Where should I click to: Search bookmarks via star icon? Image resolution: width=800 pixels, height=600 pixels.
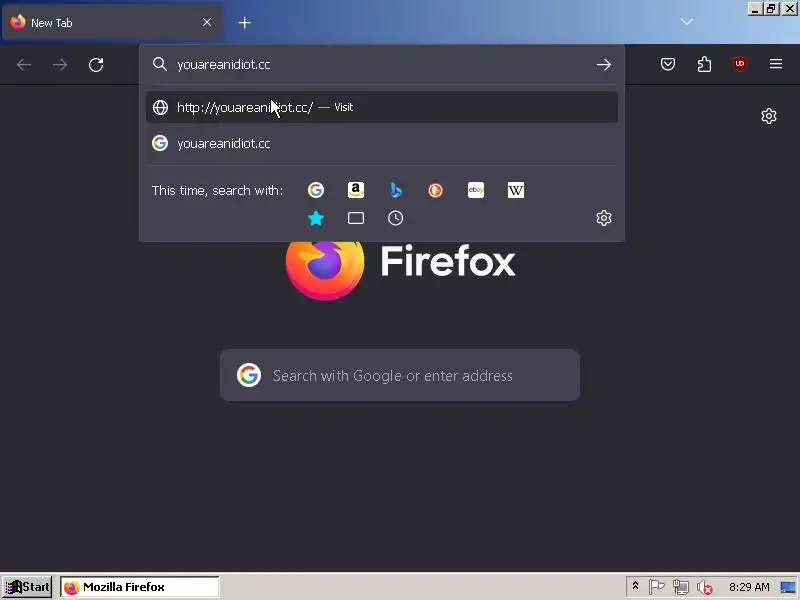tap(316, 218)
